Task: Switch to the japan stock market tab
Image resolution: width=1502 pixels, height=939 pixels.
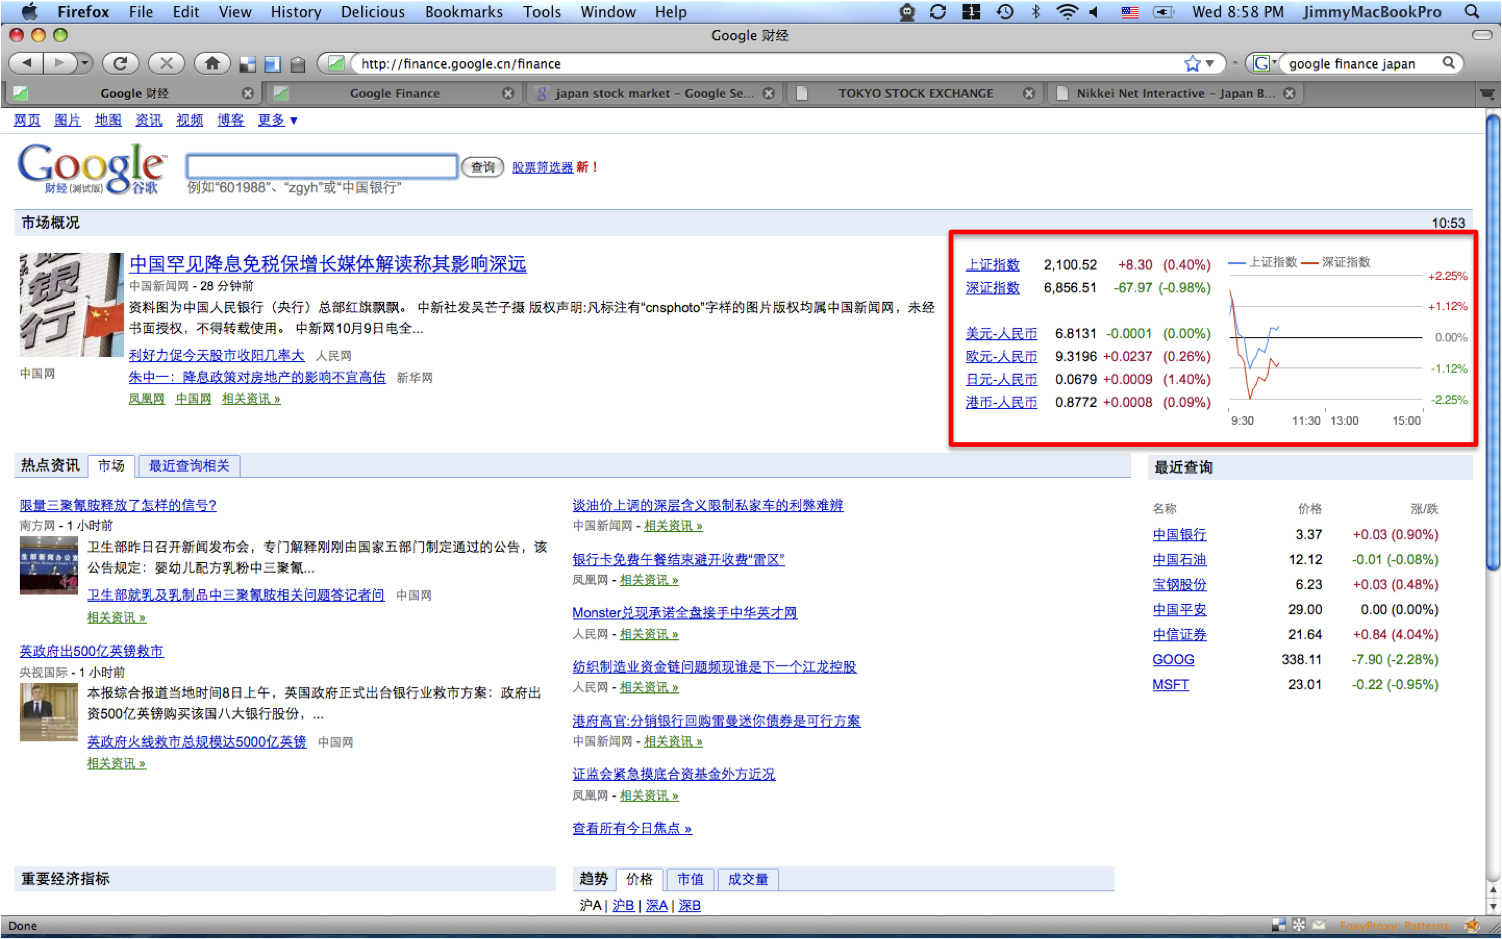Action: point(654,93)
